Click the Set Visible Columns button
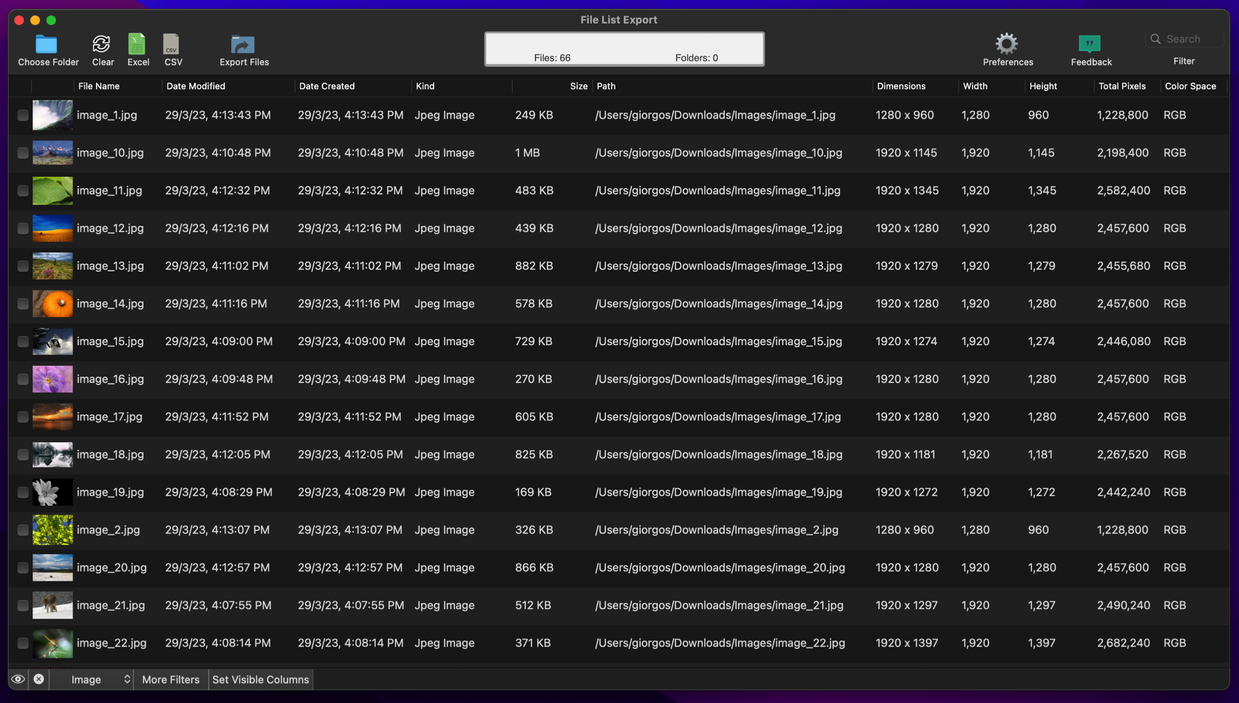The image size is (1239, 703). (260, 679)
